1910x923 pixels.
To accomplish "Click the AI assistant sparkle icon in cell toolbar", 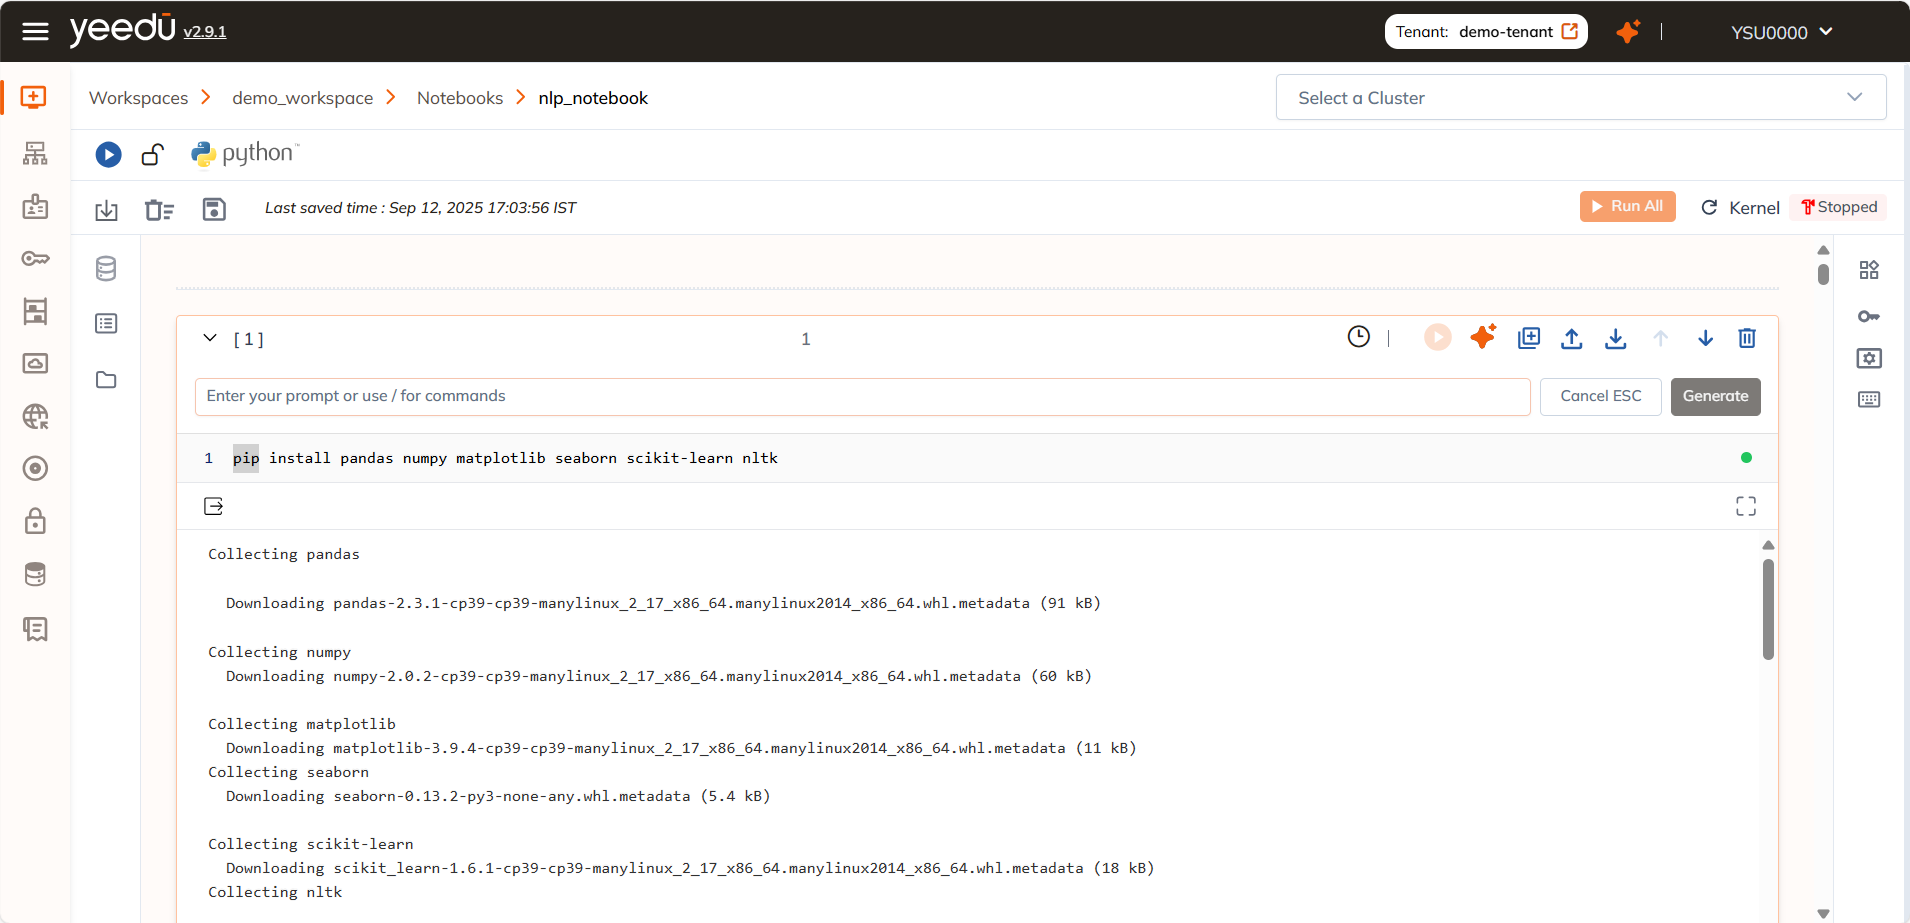I will click(x=1483, y=337).
